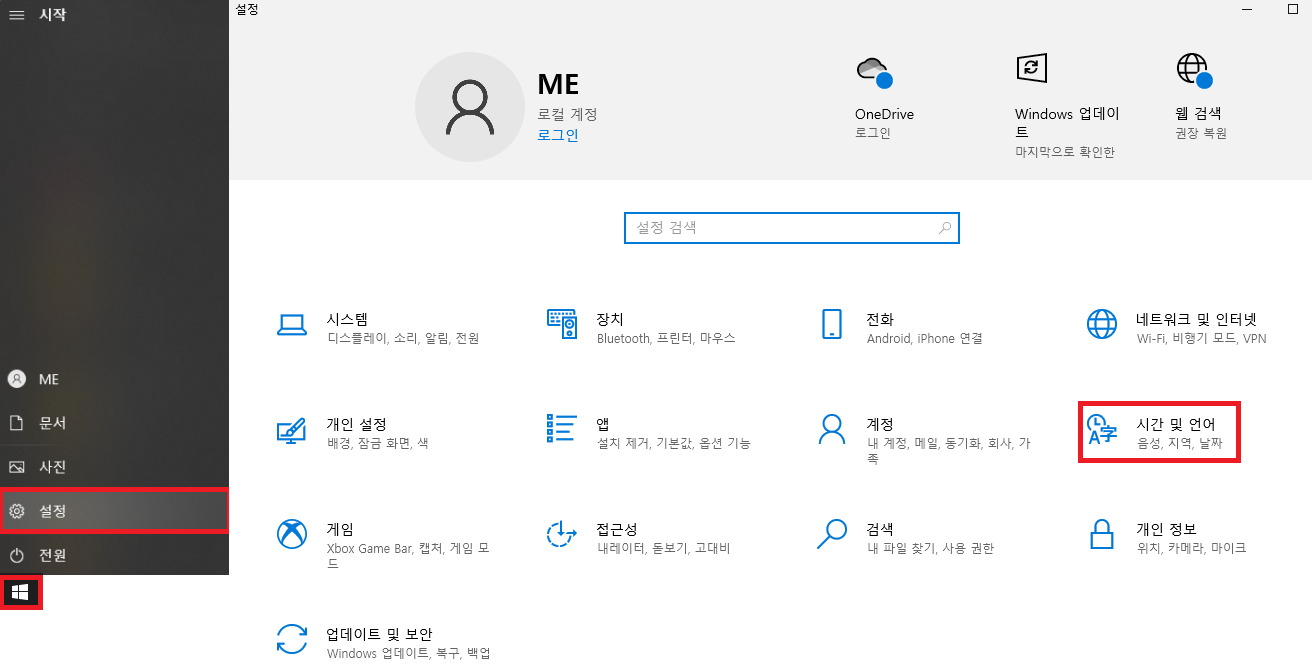The image size is (1312, 669).
Task: Click the 'Bluetooth, 프린터, 마우스' description
Action: click(666, 339)
